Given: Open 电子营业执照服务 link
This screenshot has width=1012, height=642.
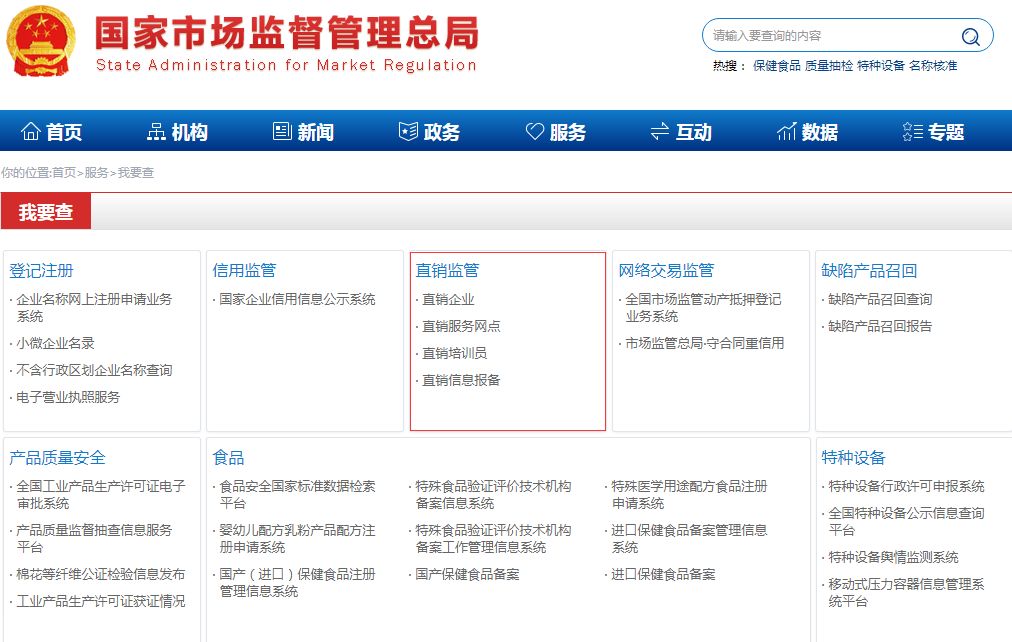Looking at the screenshot, I should tap(68, 397).
